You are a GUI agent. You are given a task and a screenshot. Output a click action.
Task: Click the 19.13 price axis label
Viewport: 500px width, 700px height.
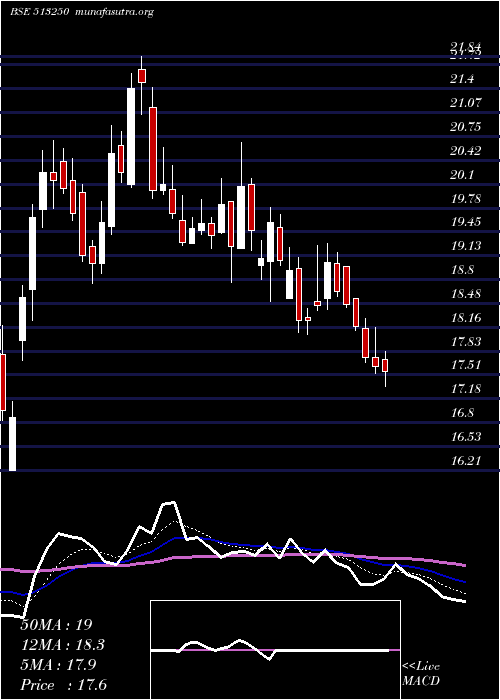pyautogui.click(x=466, y=246)
